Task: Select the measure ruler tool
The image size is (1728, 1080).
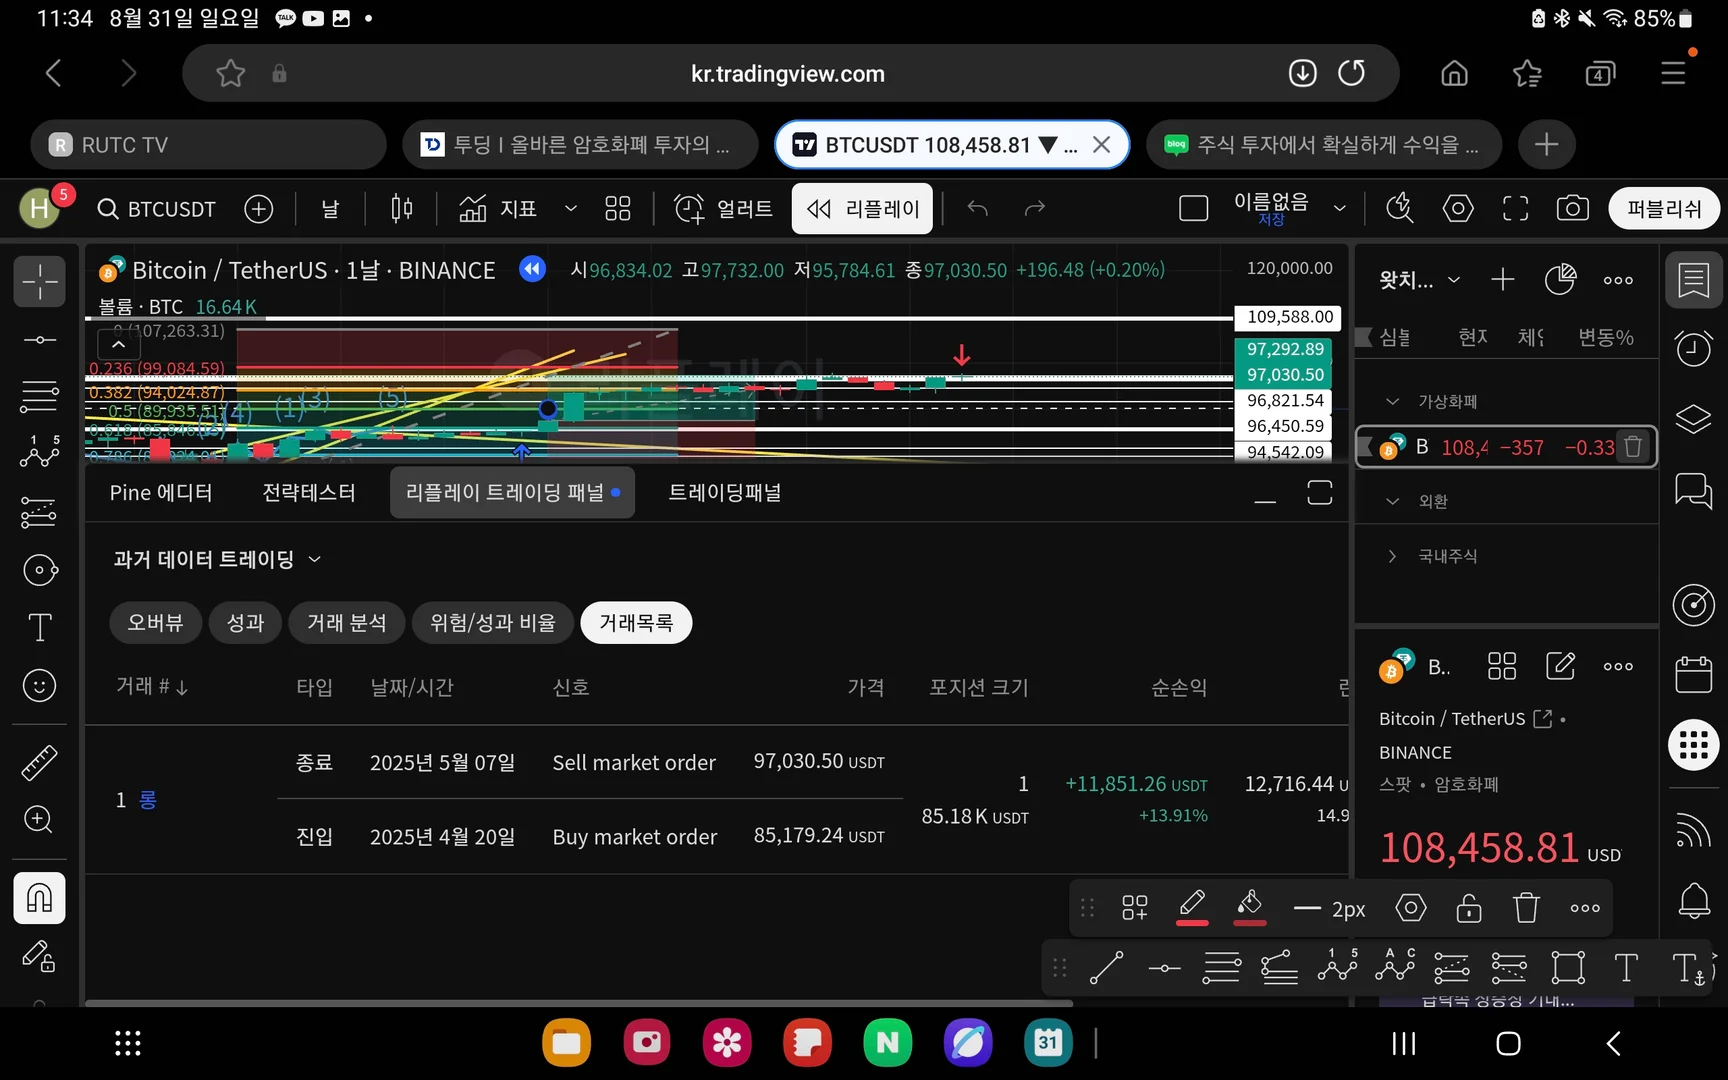Action: coord(40,762)
